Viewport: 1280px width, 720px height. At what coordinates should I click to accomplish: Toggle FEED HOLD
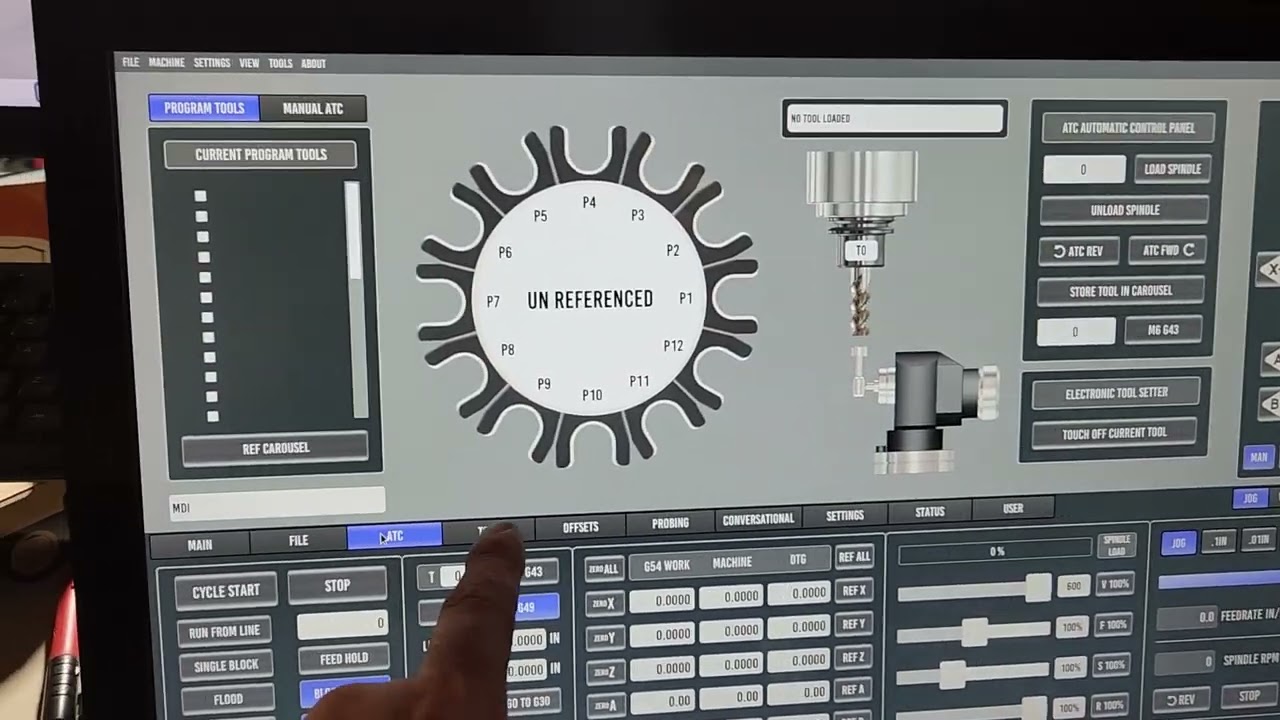tap(343, 659)
